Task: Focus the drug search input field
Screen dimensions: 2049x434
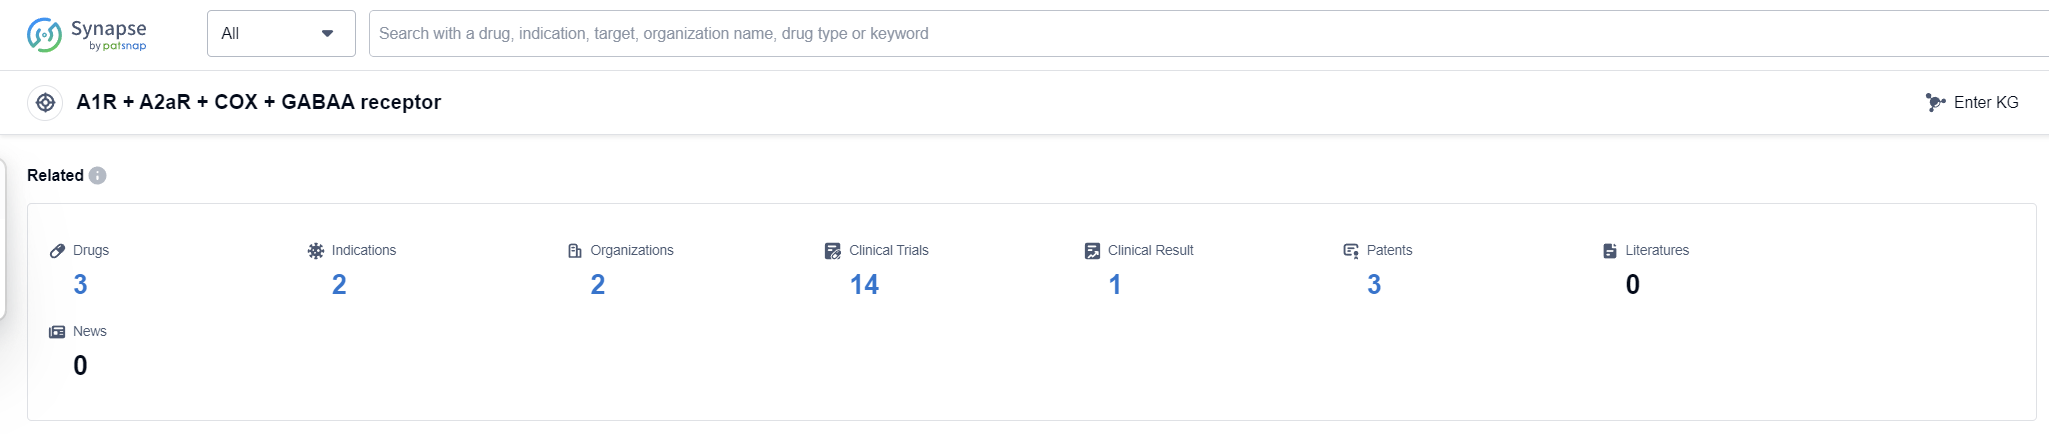Action: [x=1200, y=33]
